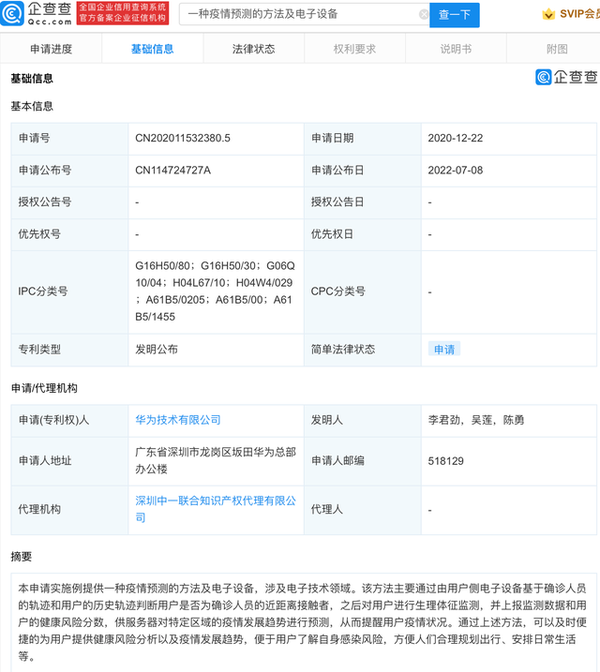Select publication number CN114724727A
The width and height of the screenshot is (600, 672).
[173, 170]
